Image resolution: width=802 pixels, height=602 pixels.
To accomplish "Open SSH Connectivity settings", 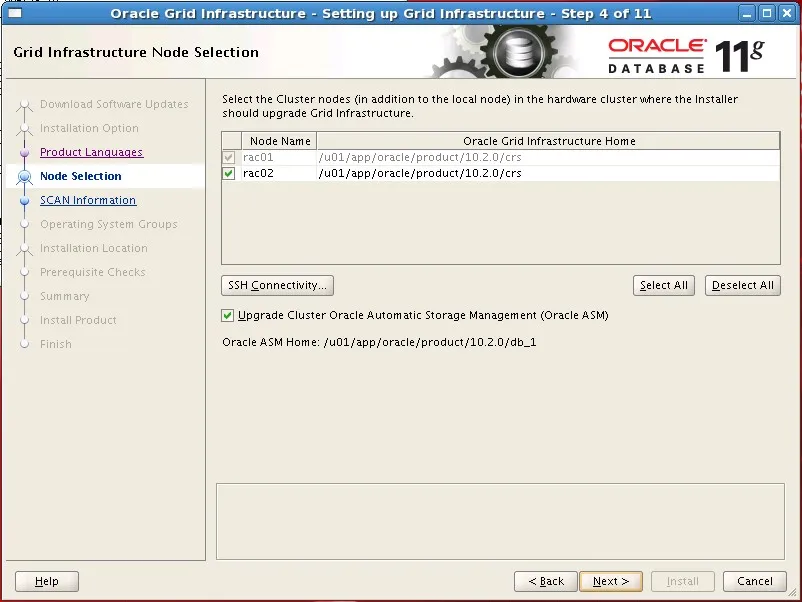I will coord(277,286).
